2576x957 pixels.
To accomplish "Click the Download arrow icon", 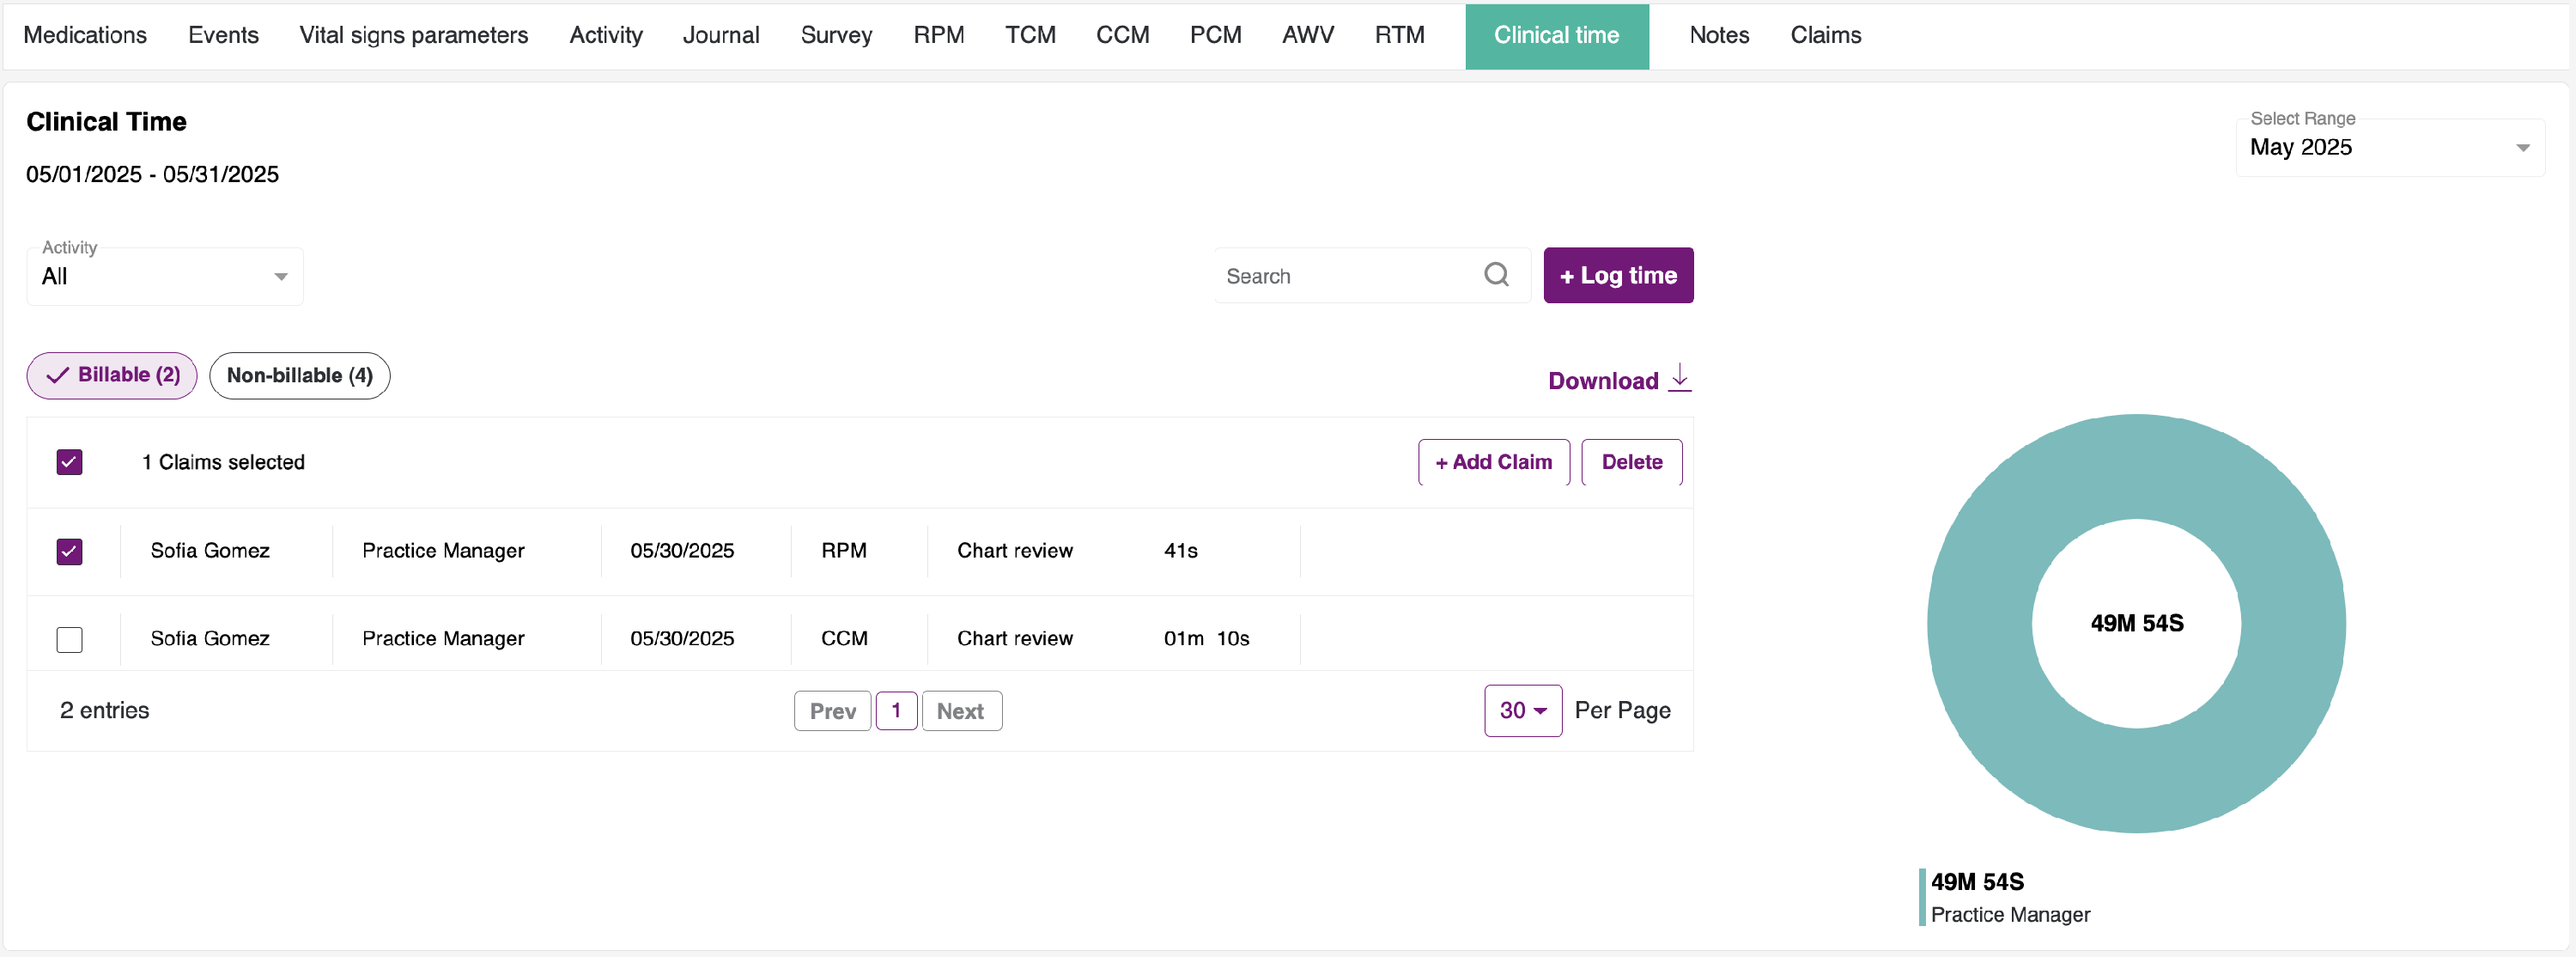I will [1680, 378].
